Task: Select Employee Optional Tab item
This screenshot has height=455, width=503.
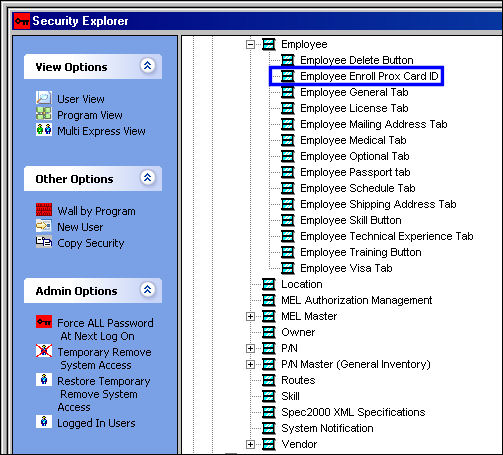Action: pos(355,156)
